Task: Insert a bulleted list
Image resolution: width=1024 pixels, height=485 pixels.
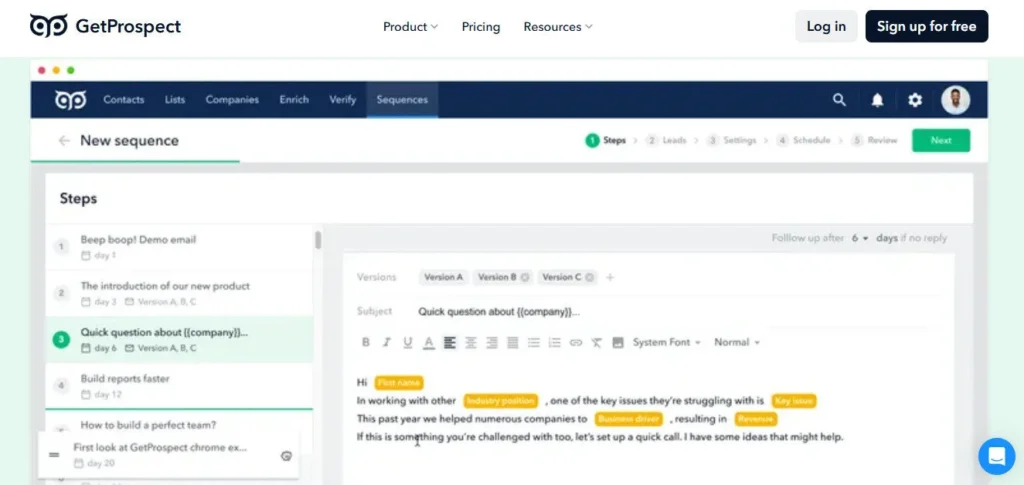Action: [534, 343]
